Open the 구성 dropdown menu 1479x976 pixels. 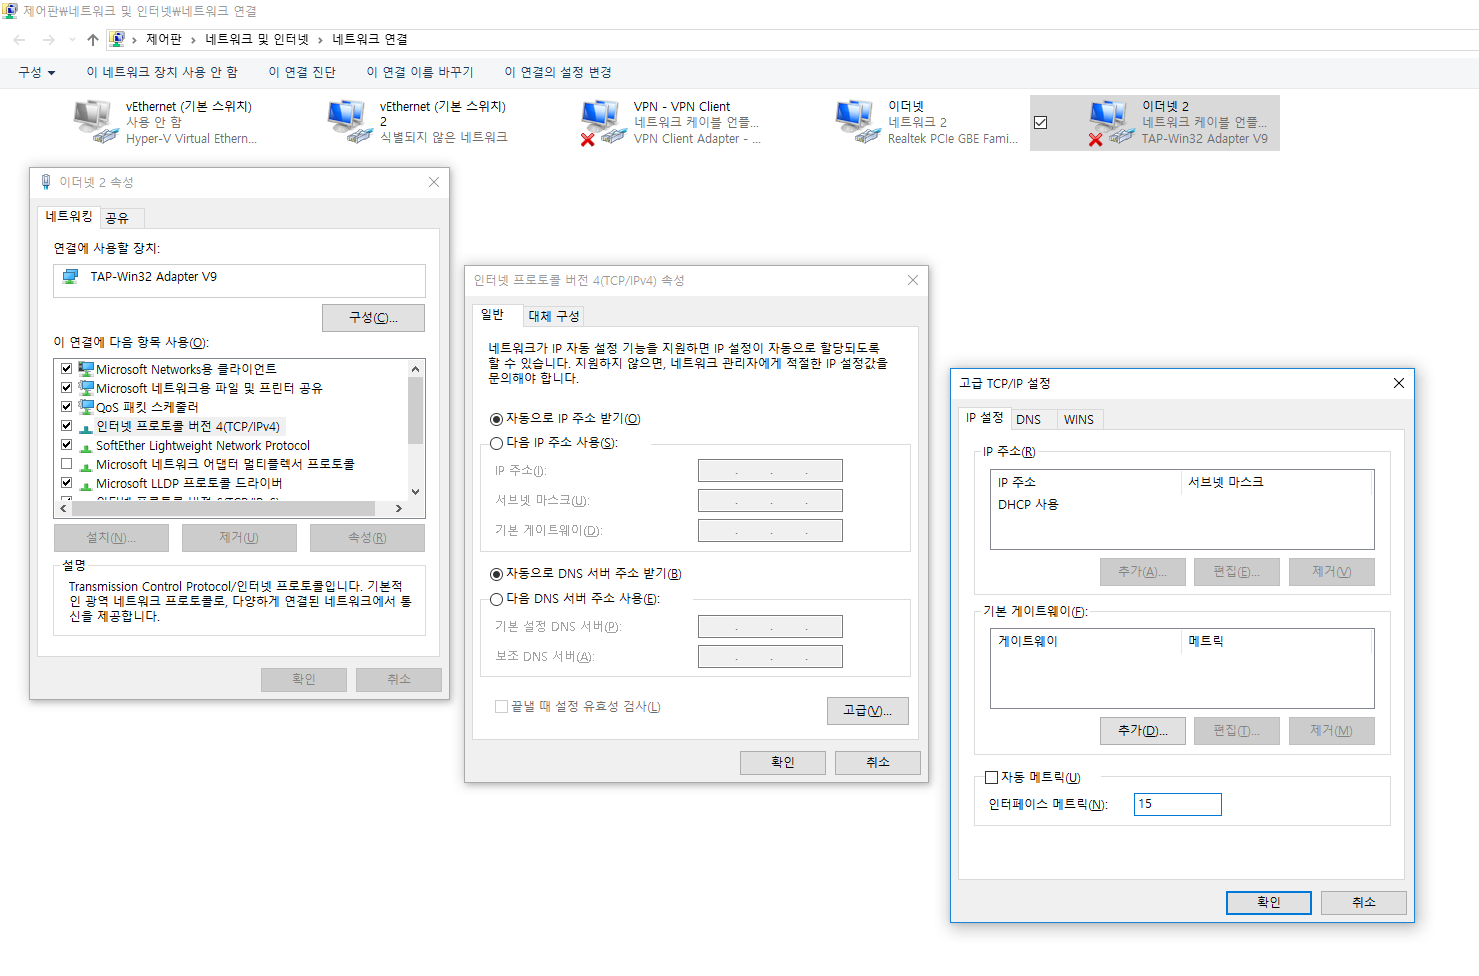coord(36,72)
